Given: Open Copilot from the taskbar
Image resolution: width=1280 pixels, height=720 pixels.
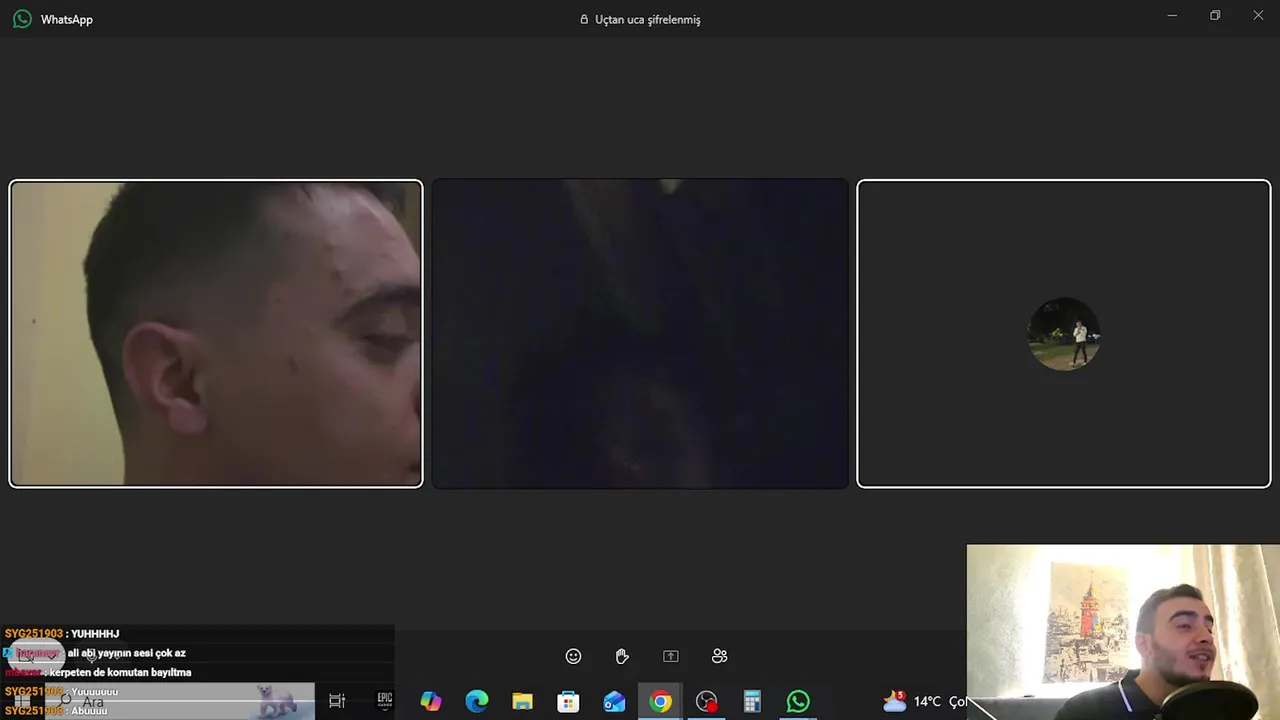Looking at the screenshot, I should click(x=431, y=701).
